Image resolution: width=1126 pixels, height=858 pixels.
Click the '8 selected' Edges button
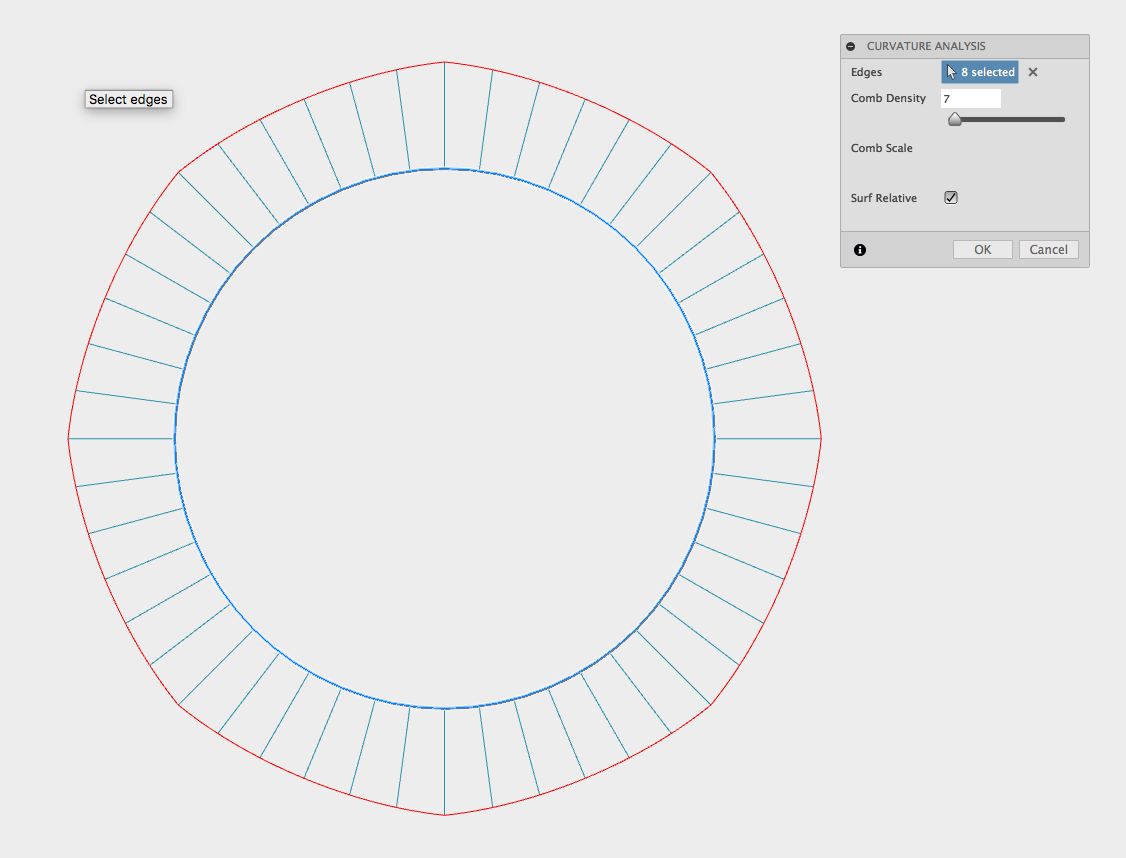979,71
